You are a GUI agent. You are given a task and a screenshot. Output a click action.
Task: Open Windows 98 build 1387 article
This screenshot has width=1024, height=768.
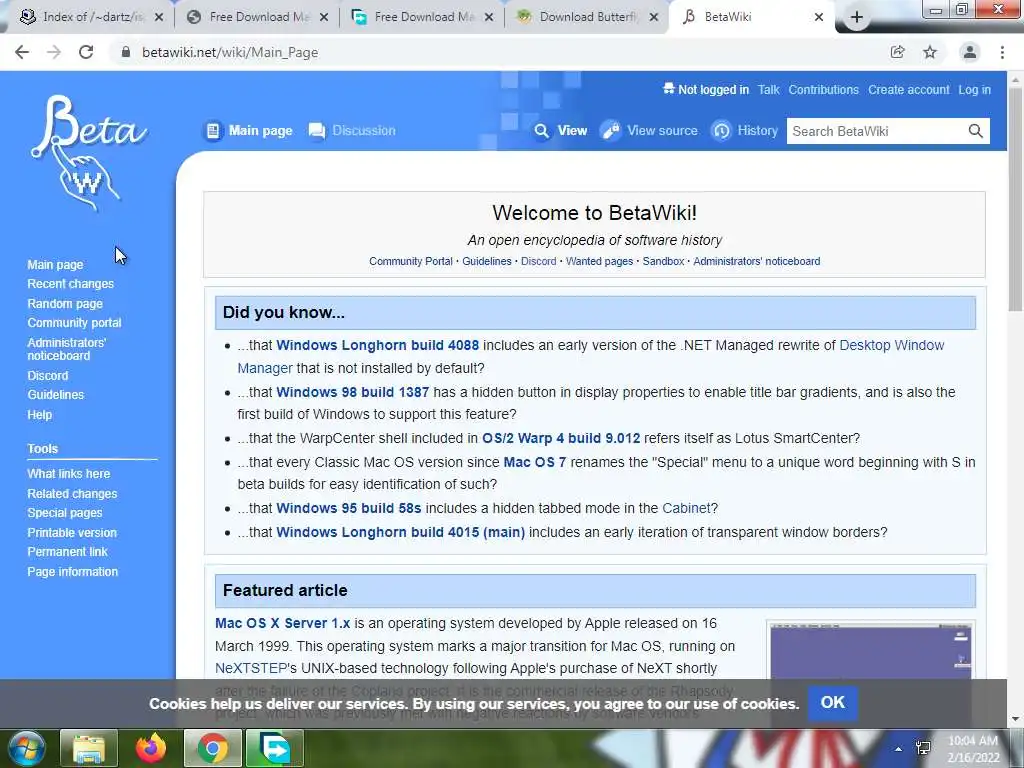(353, 392)
